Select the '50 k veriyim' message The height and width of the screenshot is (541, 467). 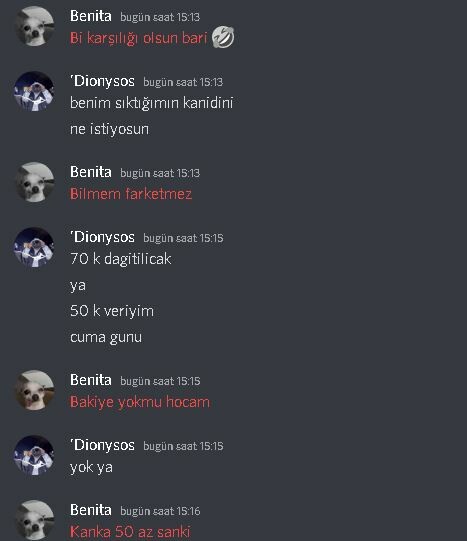(x=112, y=311)
